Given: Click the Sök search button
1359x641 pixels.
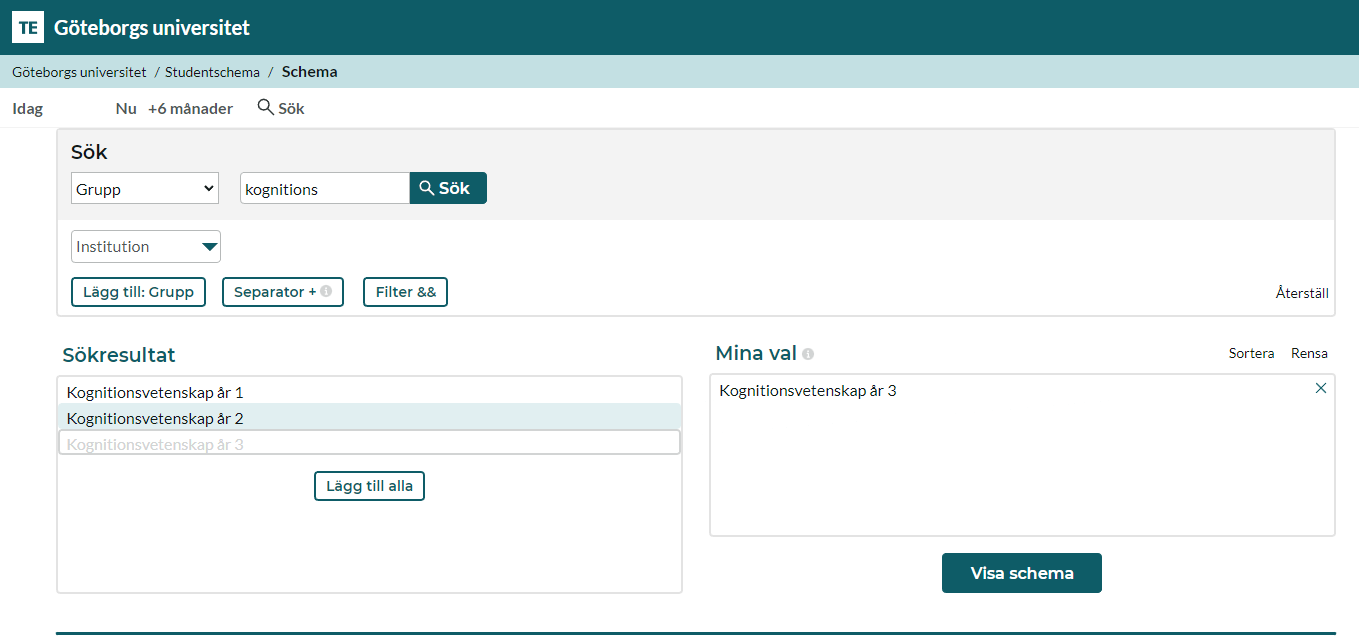Looking at the screenshot, I should (448, 188).
